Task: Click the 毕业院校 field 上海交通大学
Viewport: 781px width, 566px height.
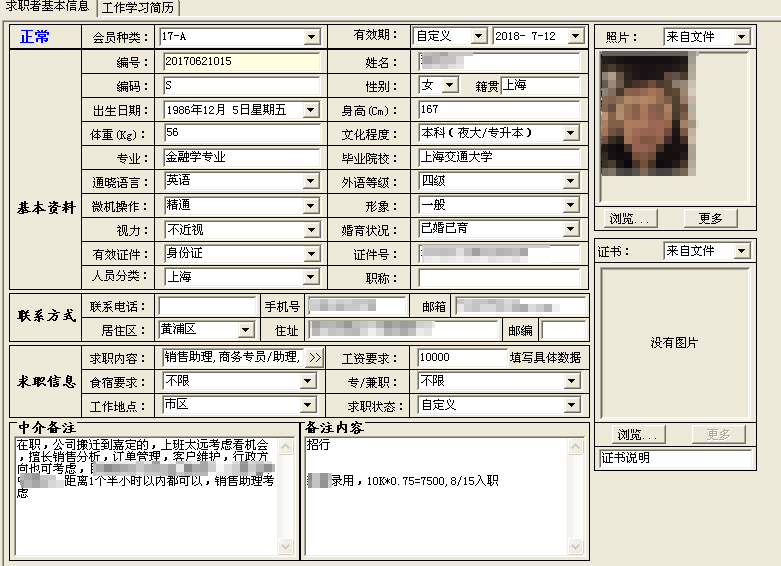Action: (500, 157)
